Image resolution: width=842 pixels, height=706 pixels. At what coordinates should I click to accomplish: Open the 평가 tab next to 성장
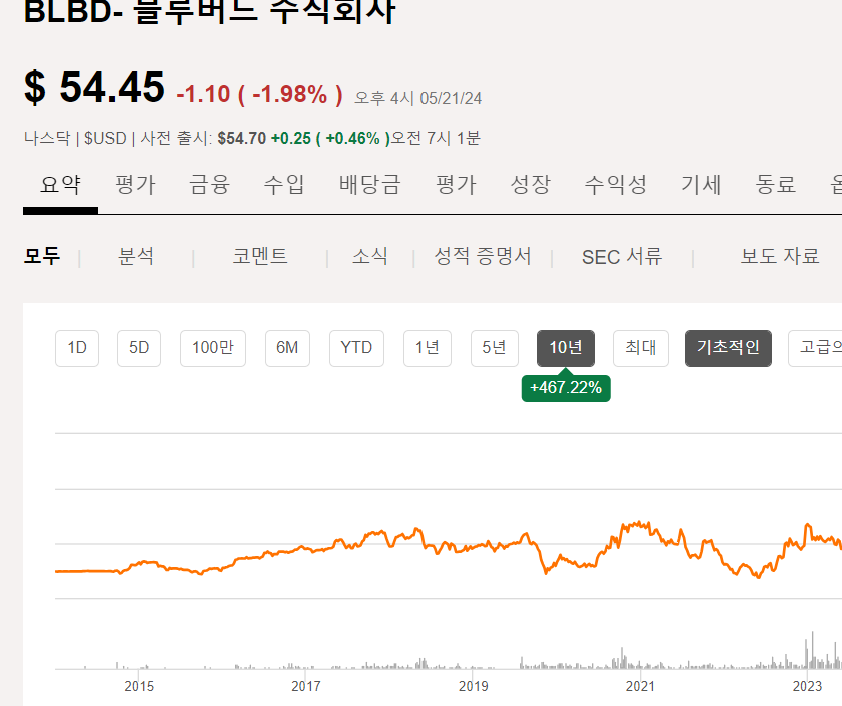click(x=456, y=185)
